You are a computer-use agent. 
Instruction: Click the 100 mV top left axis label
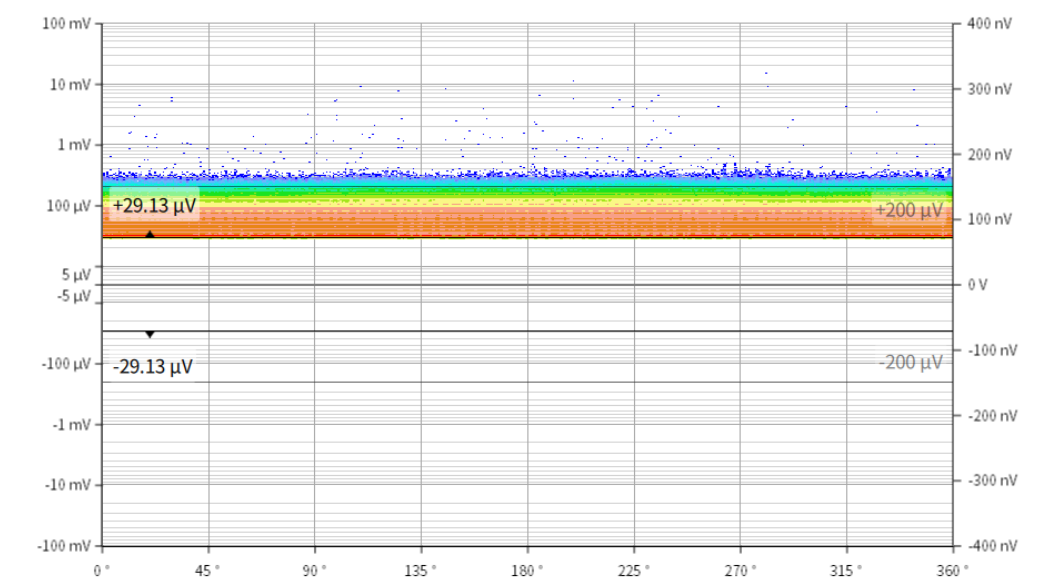point(67,24)
